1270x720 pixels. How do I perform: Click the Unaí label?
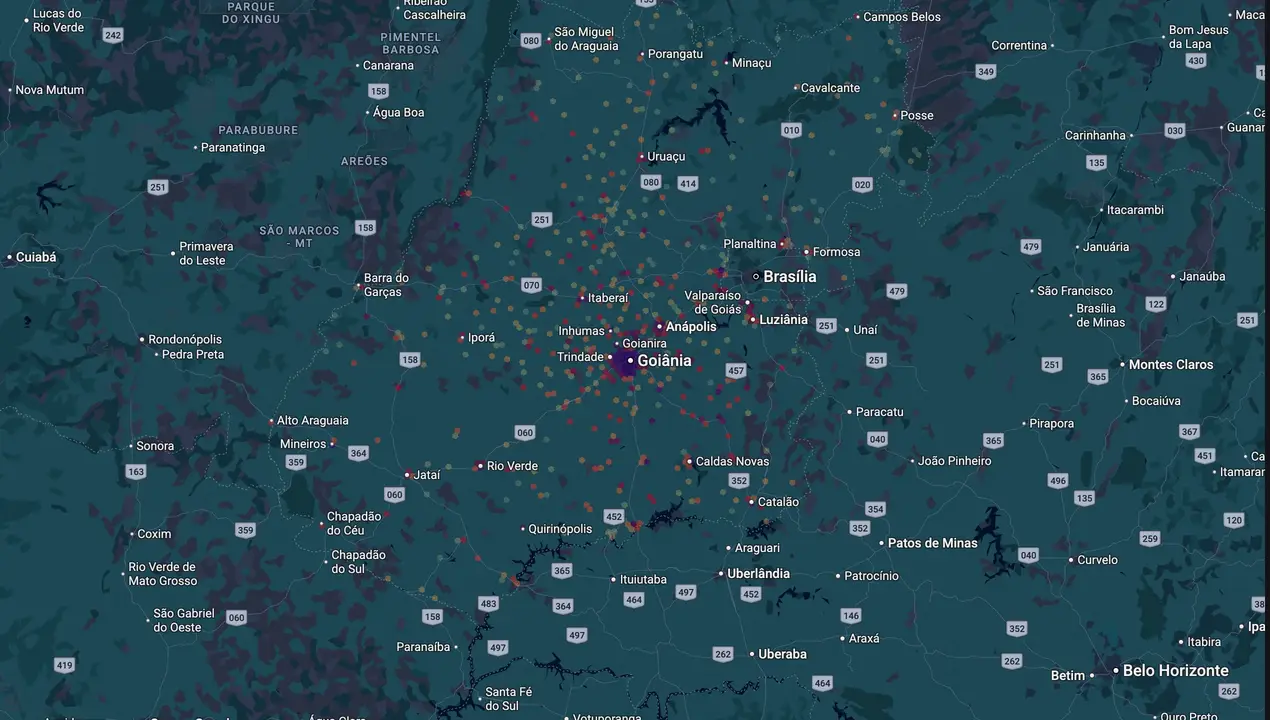pos(865,330)
